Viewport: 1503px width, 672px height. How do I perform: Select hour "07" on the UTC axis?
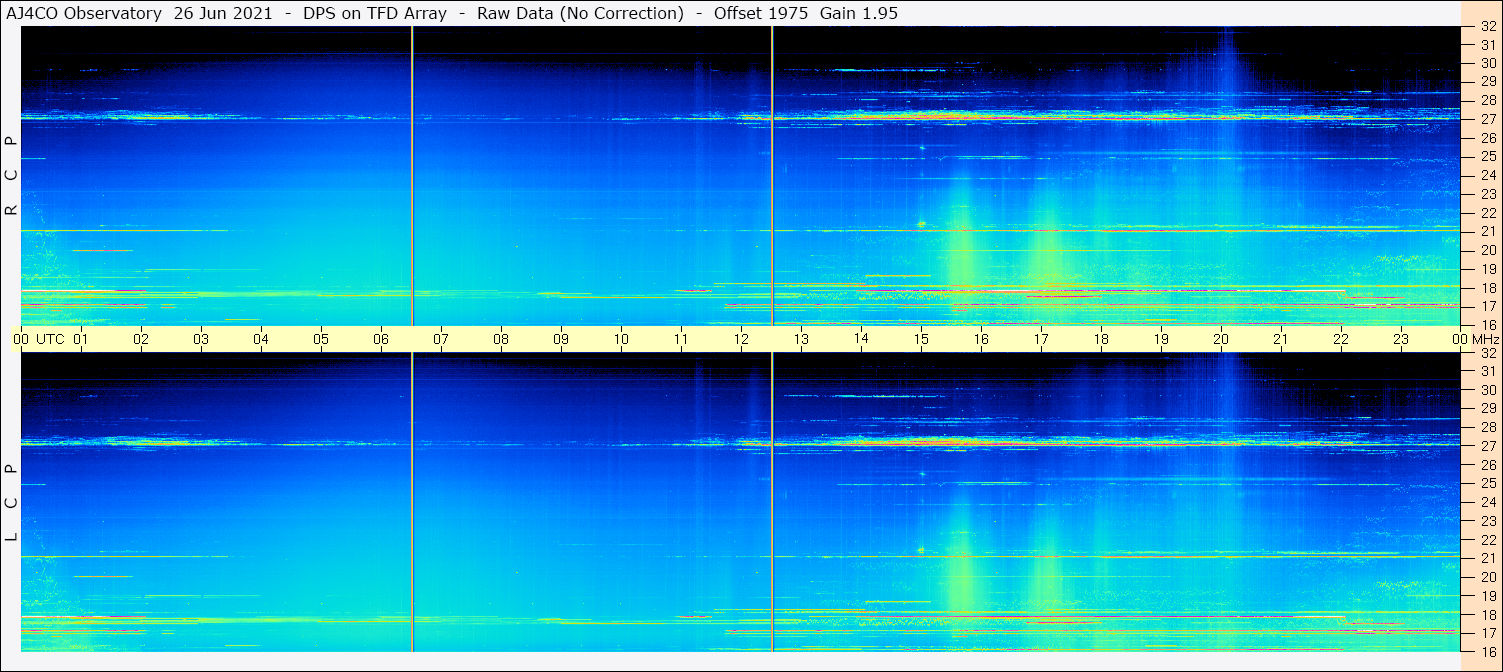(x=441, y=339)
